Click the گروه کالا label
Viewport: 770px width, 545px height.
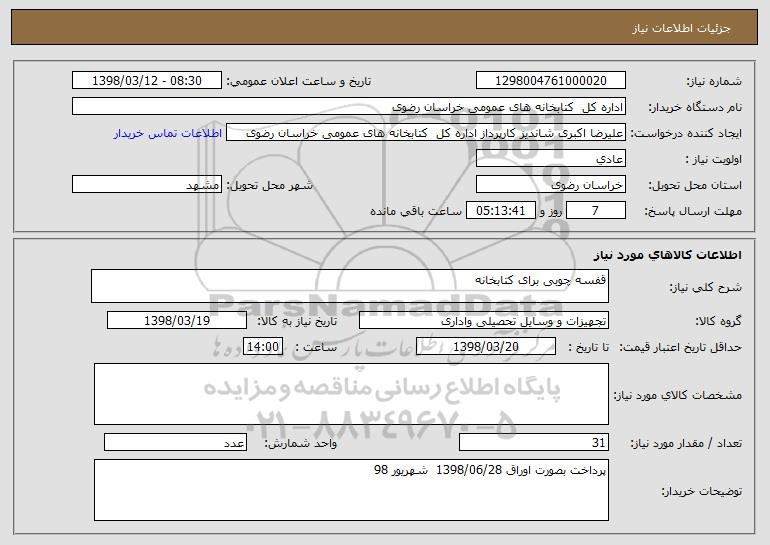[x=718, y=321]
